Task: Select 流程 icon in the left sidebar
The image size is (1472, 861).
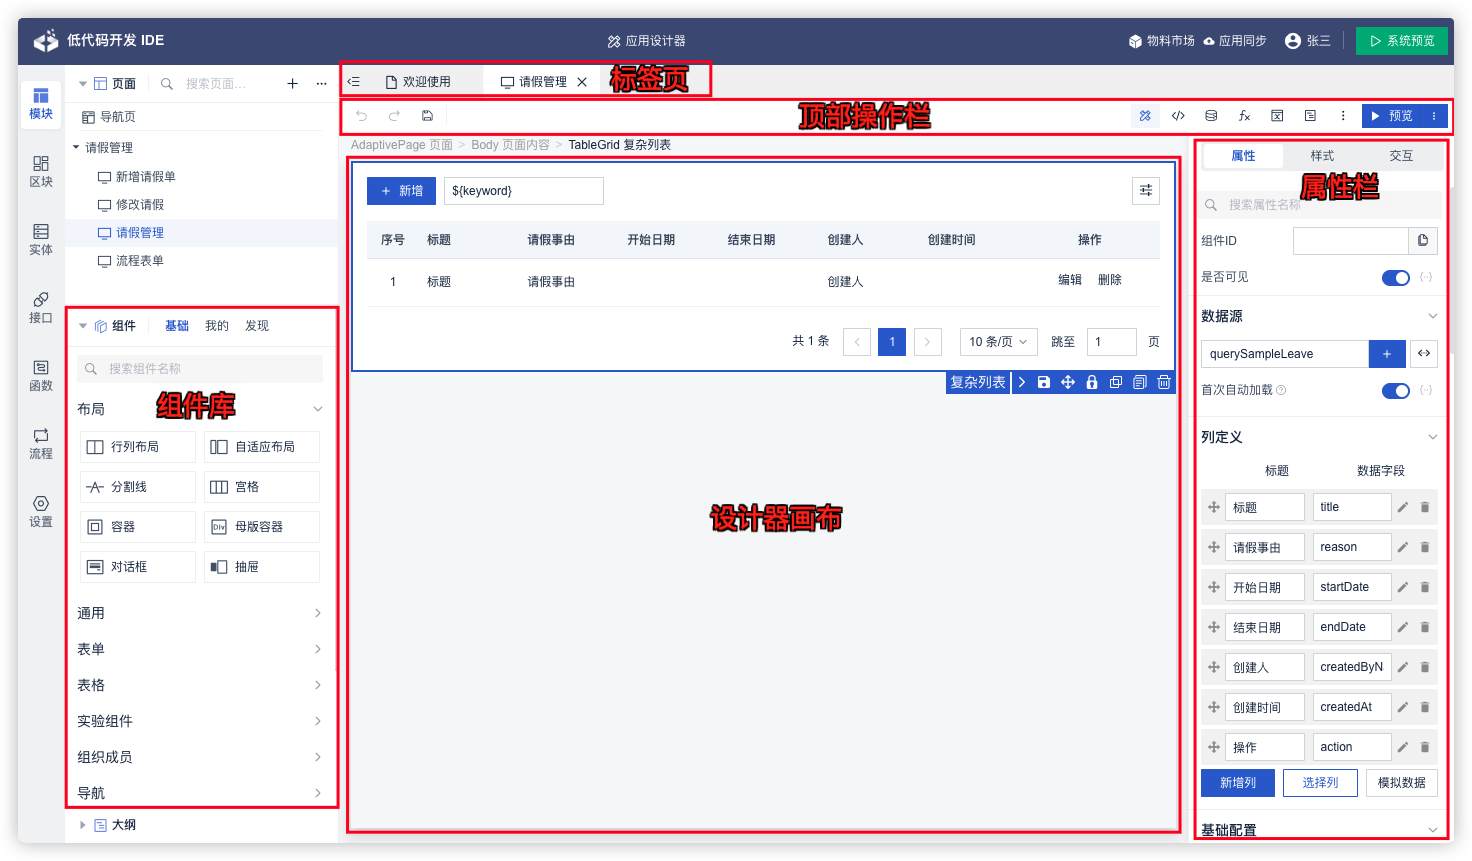Action: 40,443
